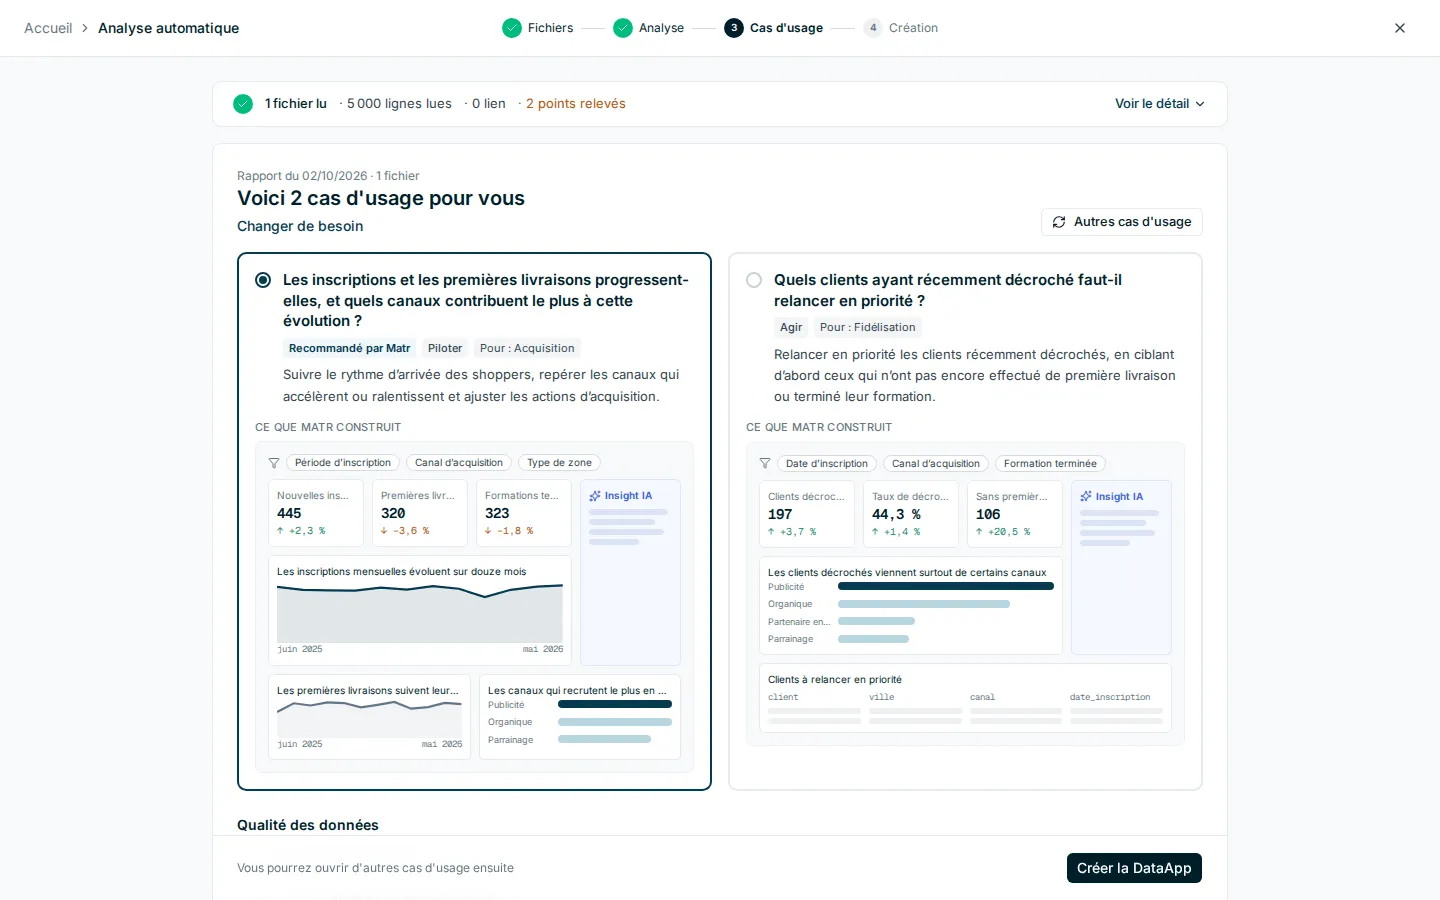
Task: Click the filter funnel icon in the left preview
Action: (x=274, y=463)
